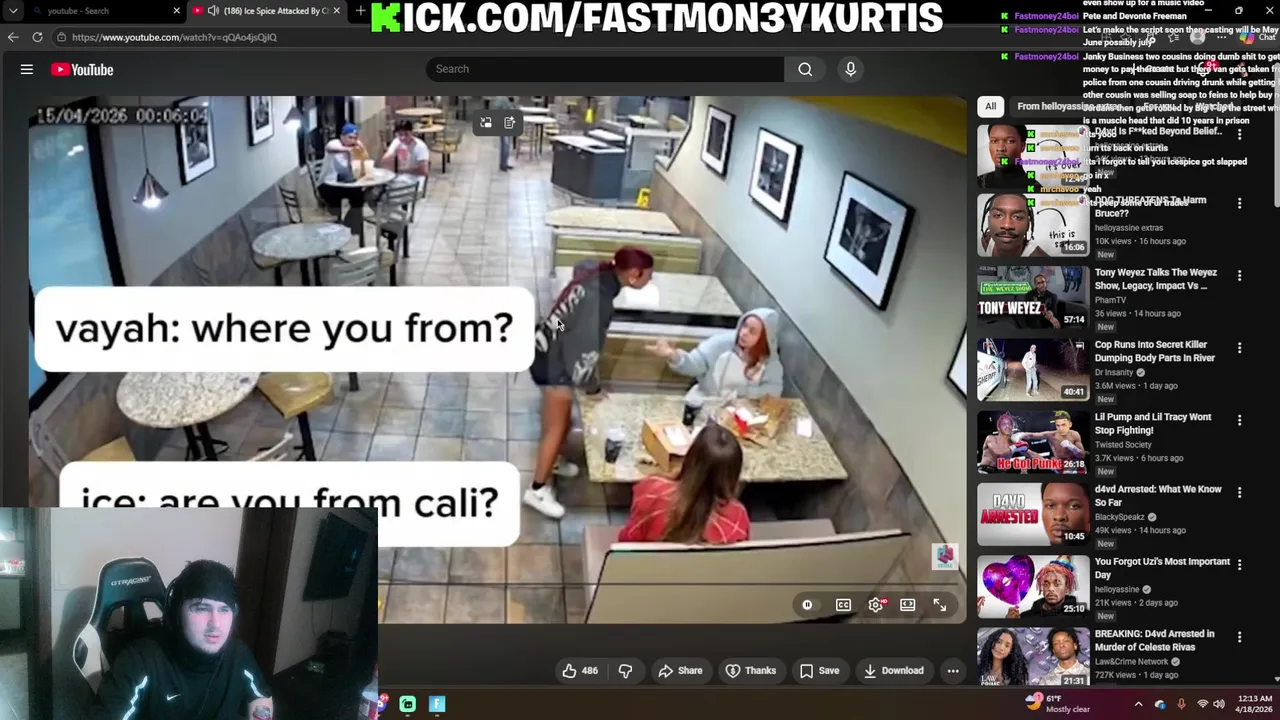The width and height of the screenshot is (1280, 720).
Task: Open the YouTube hamburger guide menu
Action: tap(27, 69)
